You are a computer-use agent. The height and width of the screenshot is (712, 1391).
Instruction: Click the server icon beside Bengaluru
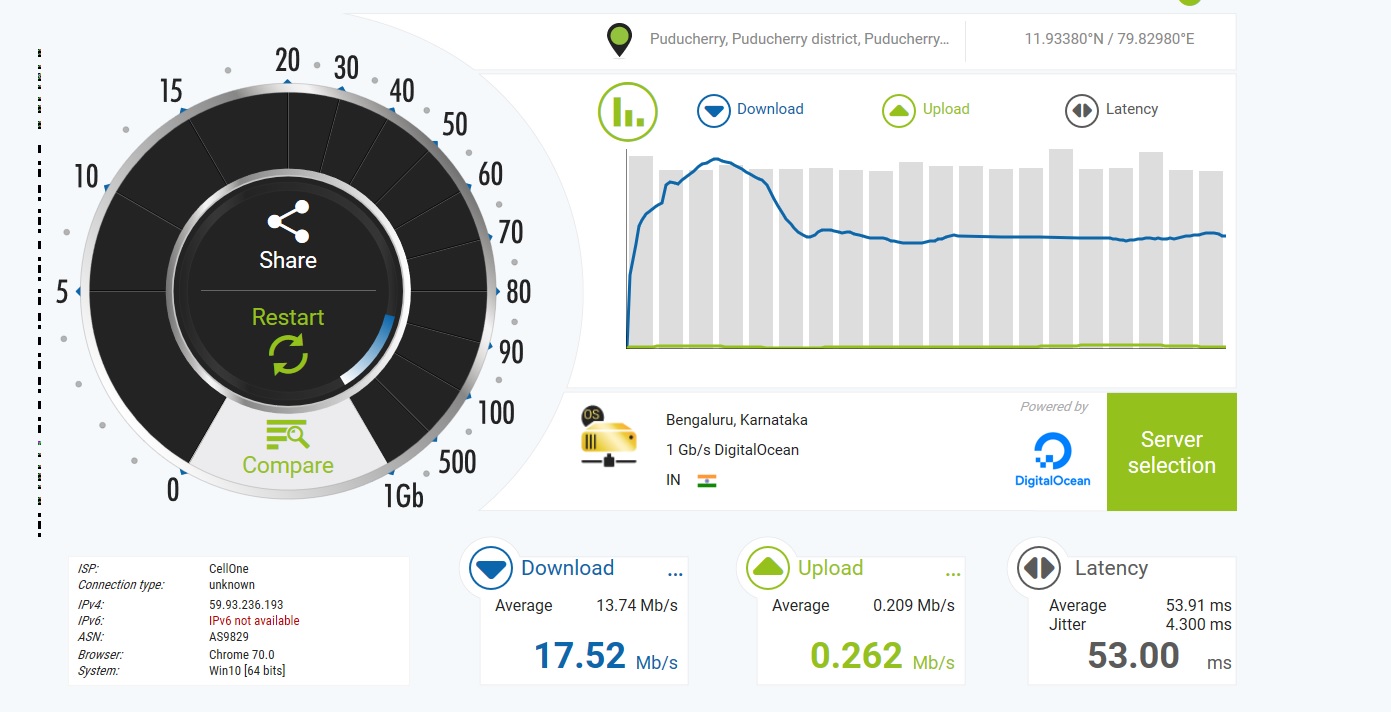tap(608, 437)
